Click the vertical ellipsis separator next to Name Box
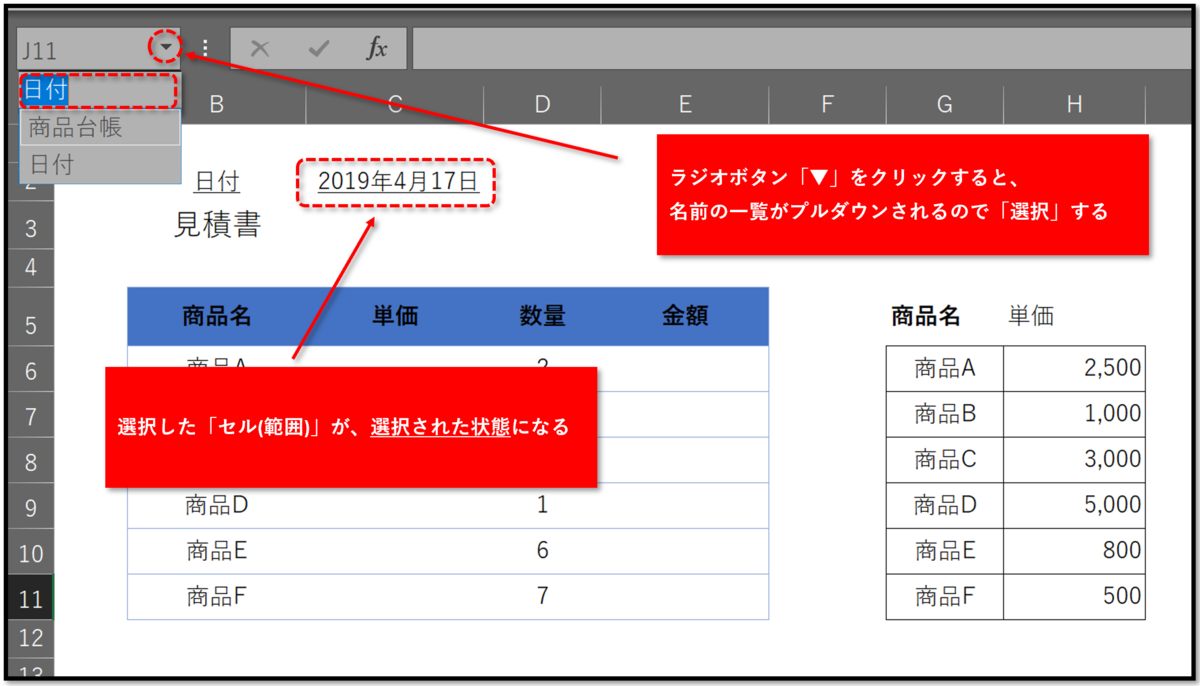Image resolution: width=1200 pixels, height=686 pixels. tap(205, 47)
